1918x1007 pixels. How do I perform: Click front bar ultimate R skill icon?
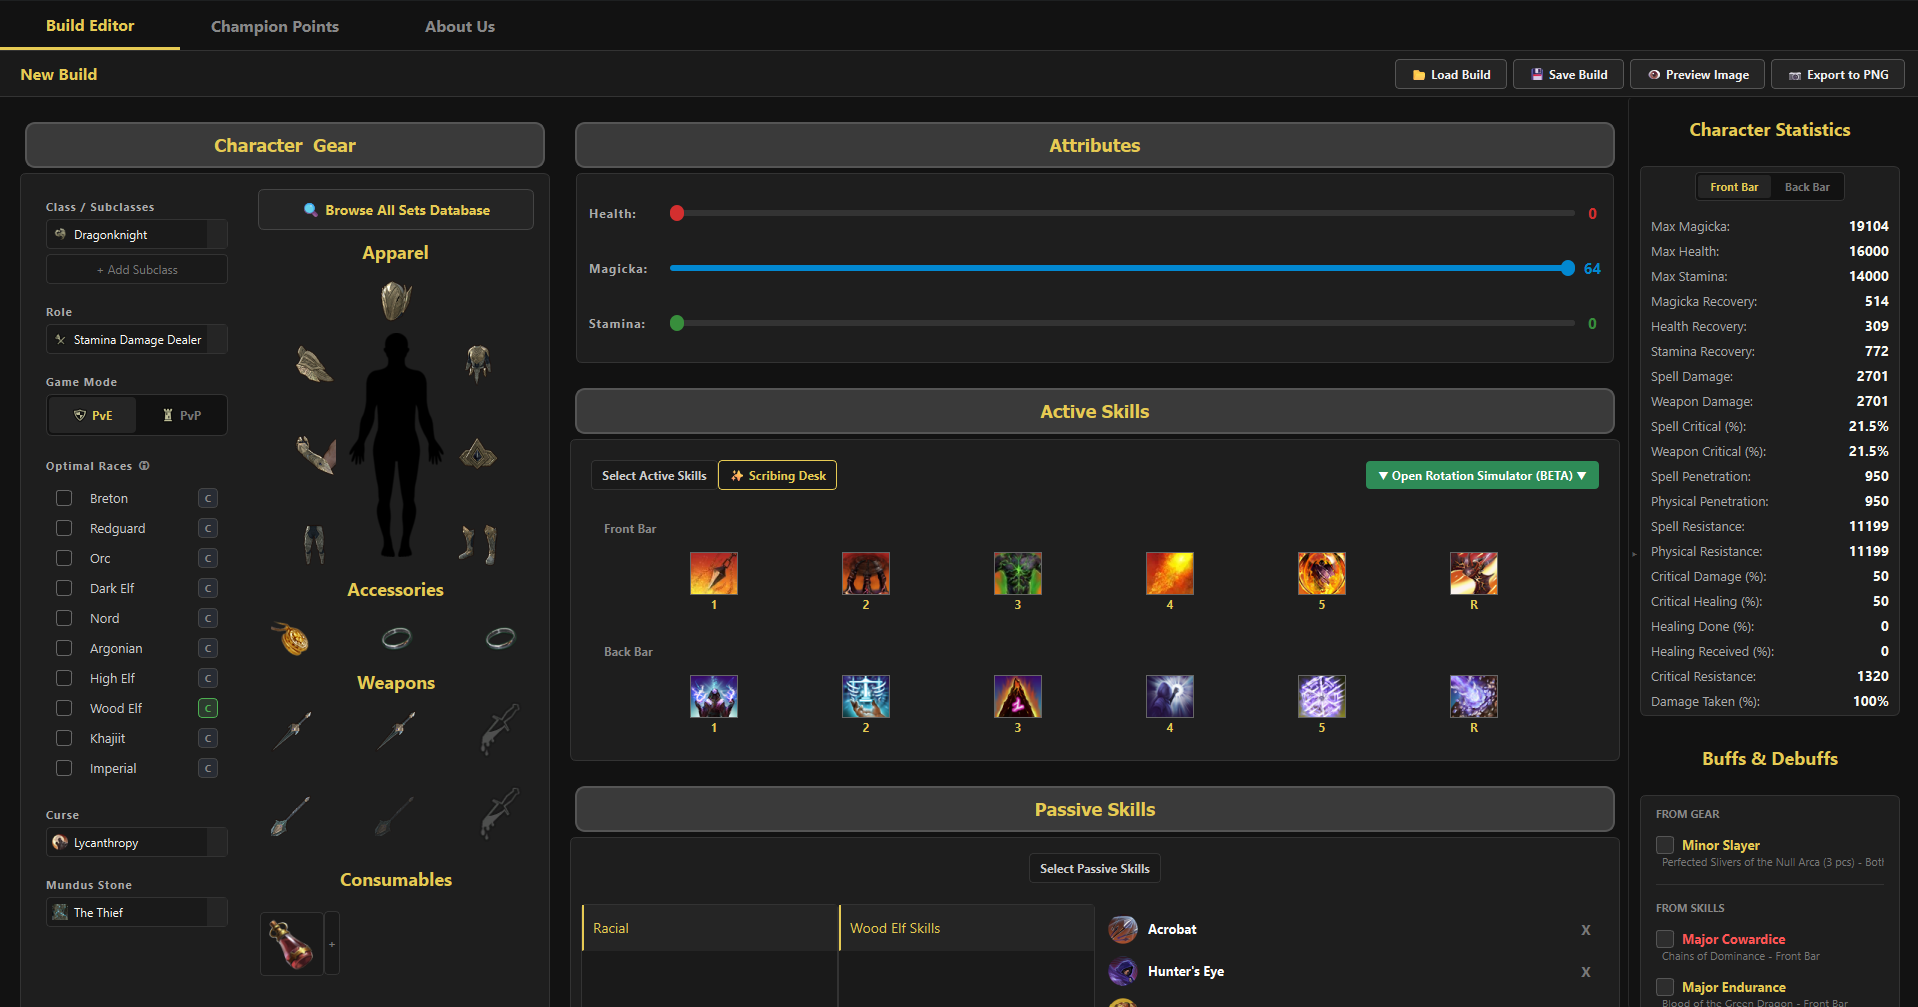[1474, 574]
